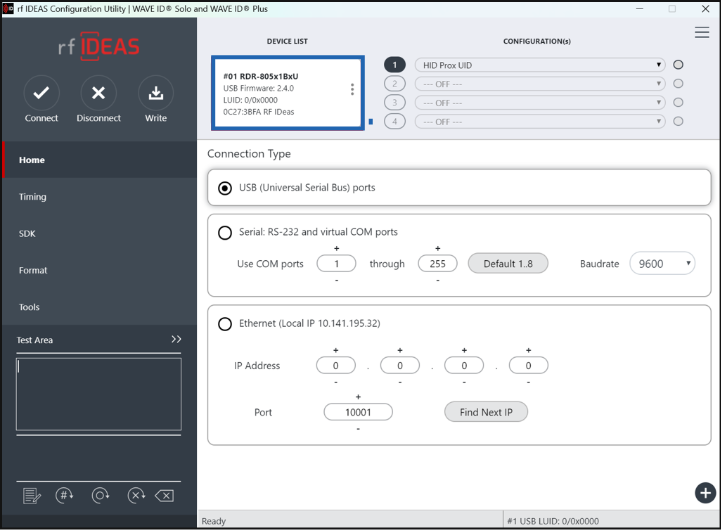Decrease Port 10001 value with minus
721x530 pixels.
point(358,429)
